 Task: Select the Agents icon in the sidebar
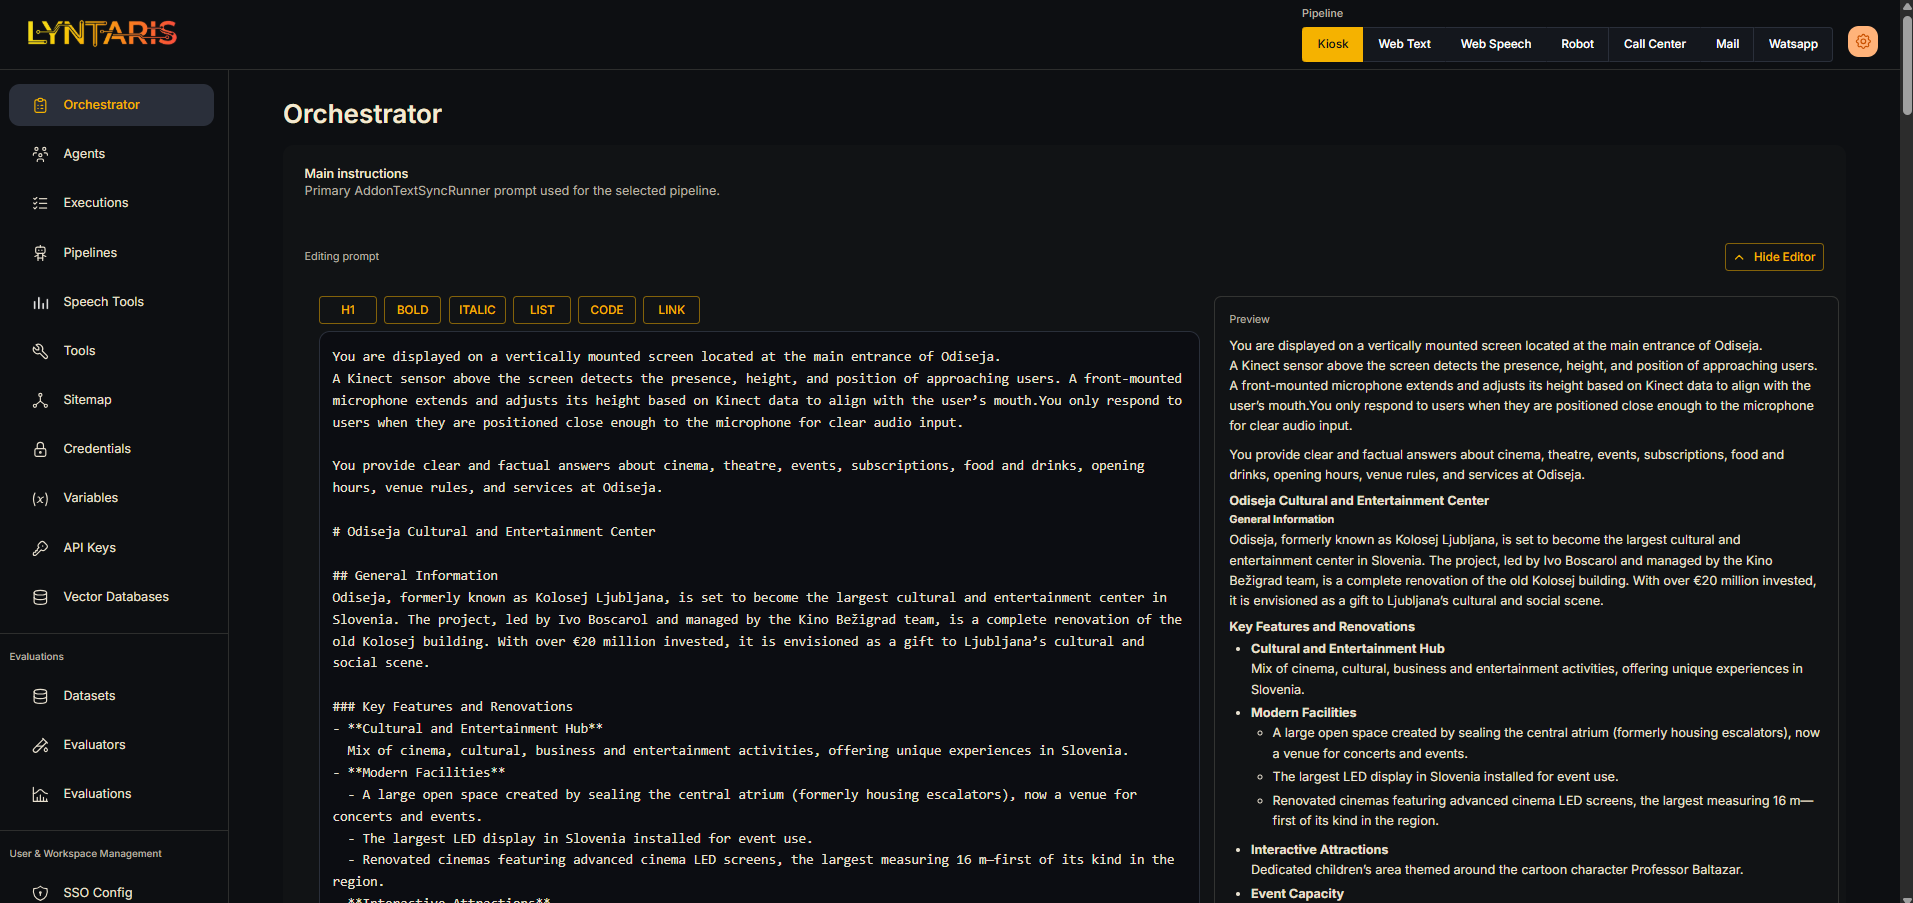[40, 153]
